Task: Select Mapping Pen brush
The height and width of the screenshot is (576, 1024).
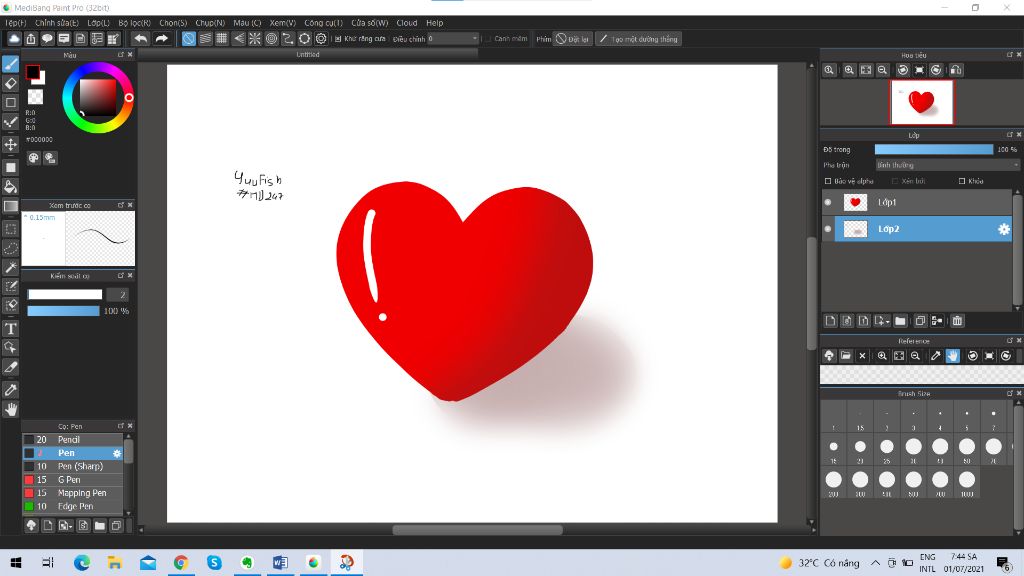Action: [x=73, y=493]
